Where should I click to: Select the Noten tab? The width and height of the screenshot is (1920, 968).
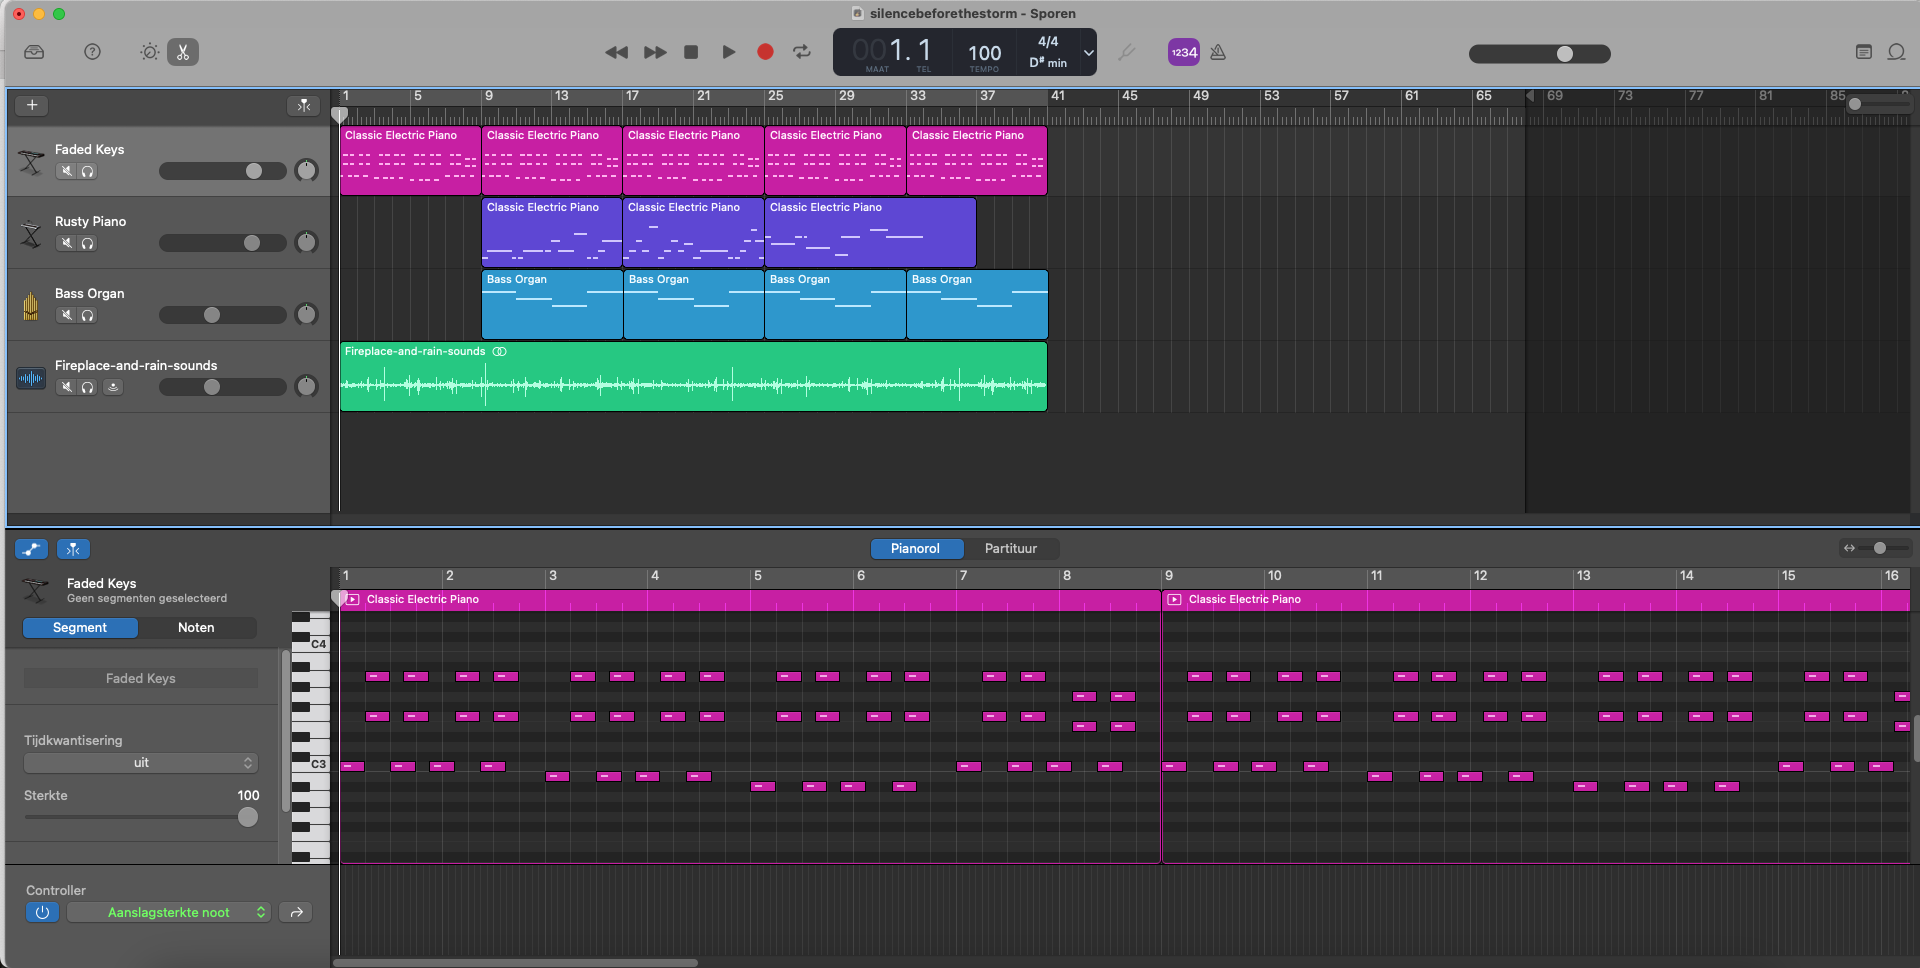(x=196, y=628)
